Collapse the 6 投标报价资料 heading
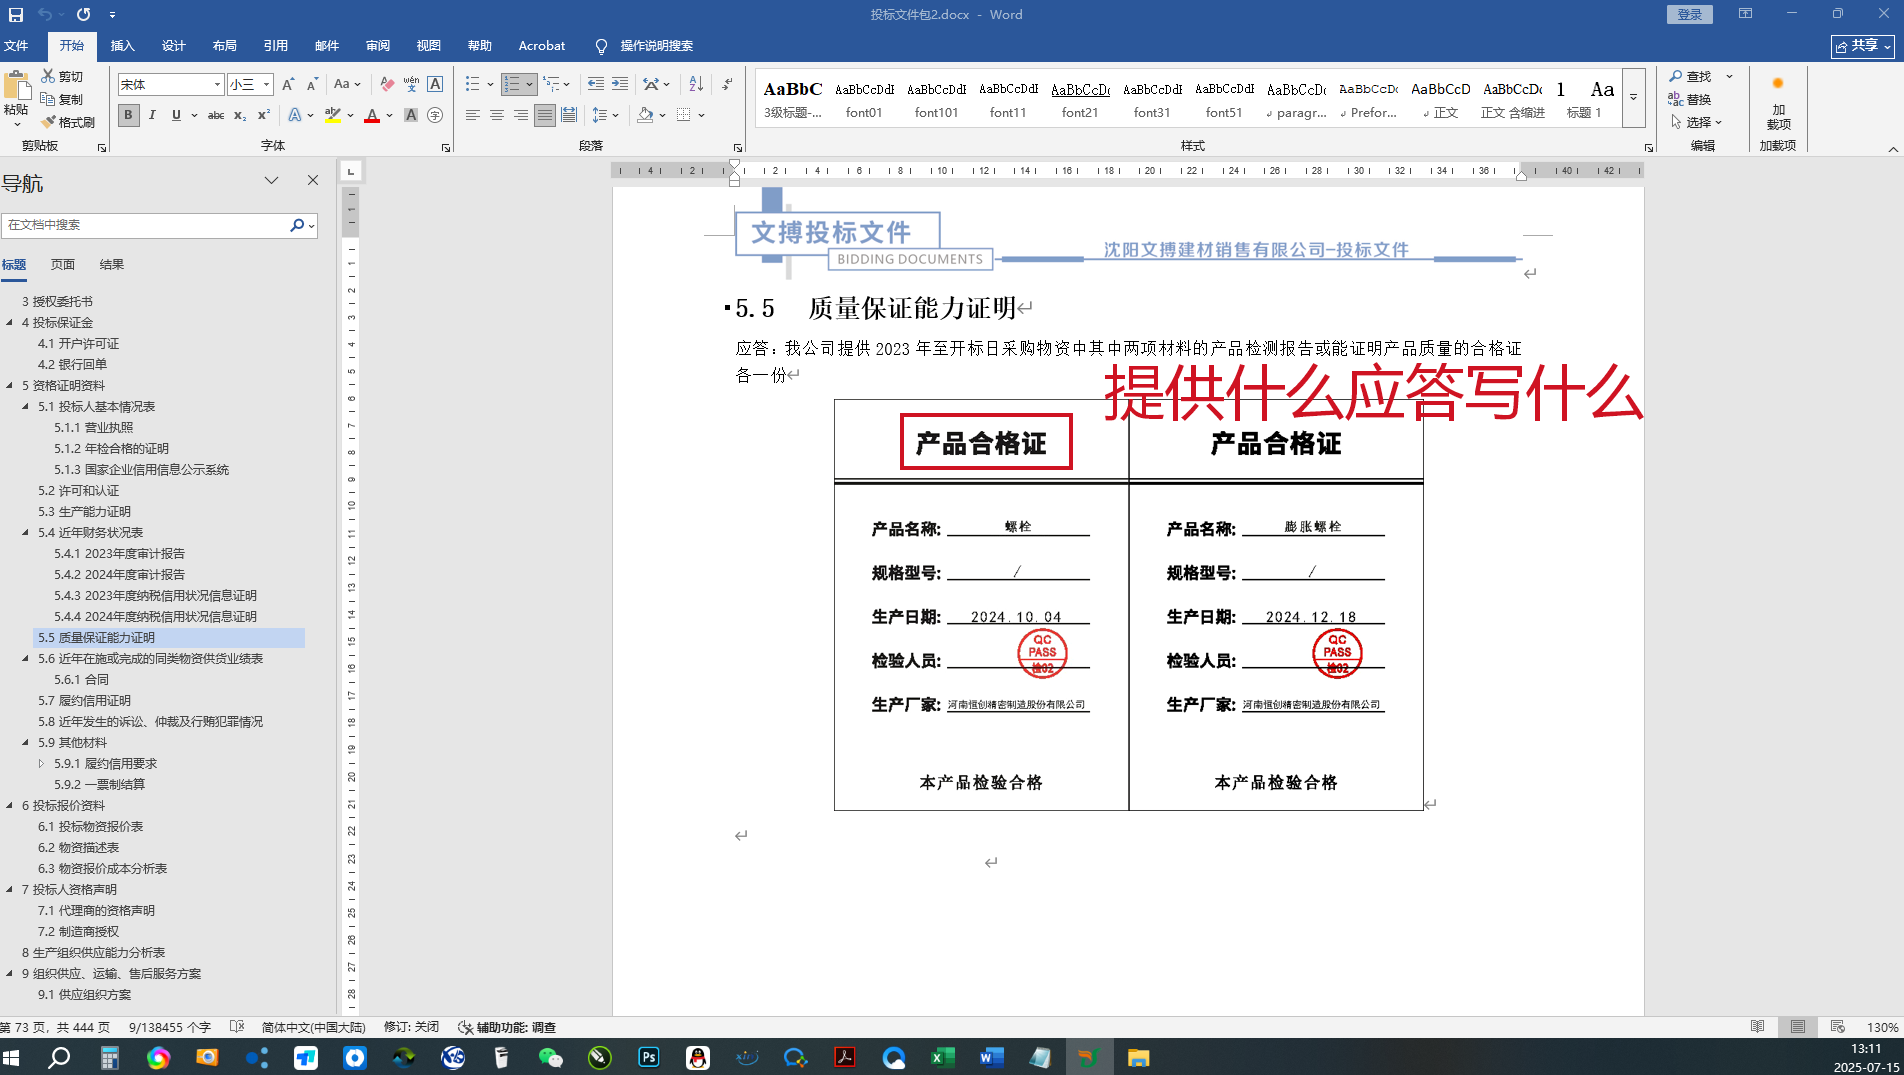 point(10,806)
